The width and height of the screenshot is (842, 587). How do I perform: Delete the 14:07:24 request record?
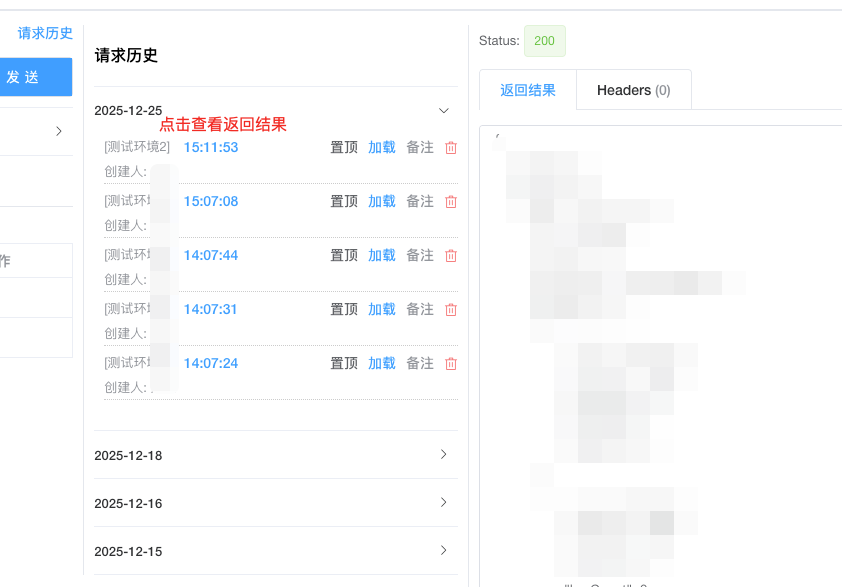tap(451, 364)
